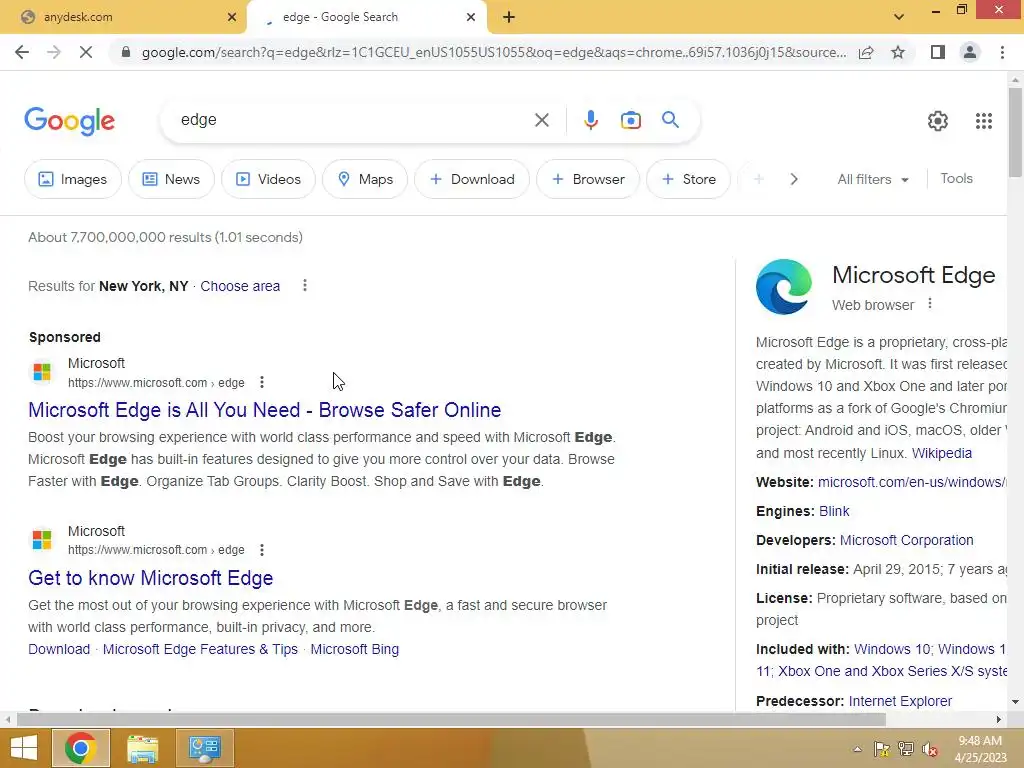Stop loading the page with X icon
The width and height of the screenshot is (1024, 768).
pyautogui.click(x=86, y=52)
